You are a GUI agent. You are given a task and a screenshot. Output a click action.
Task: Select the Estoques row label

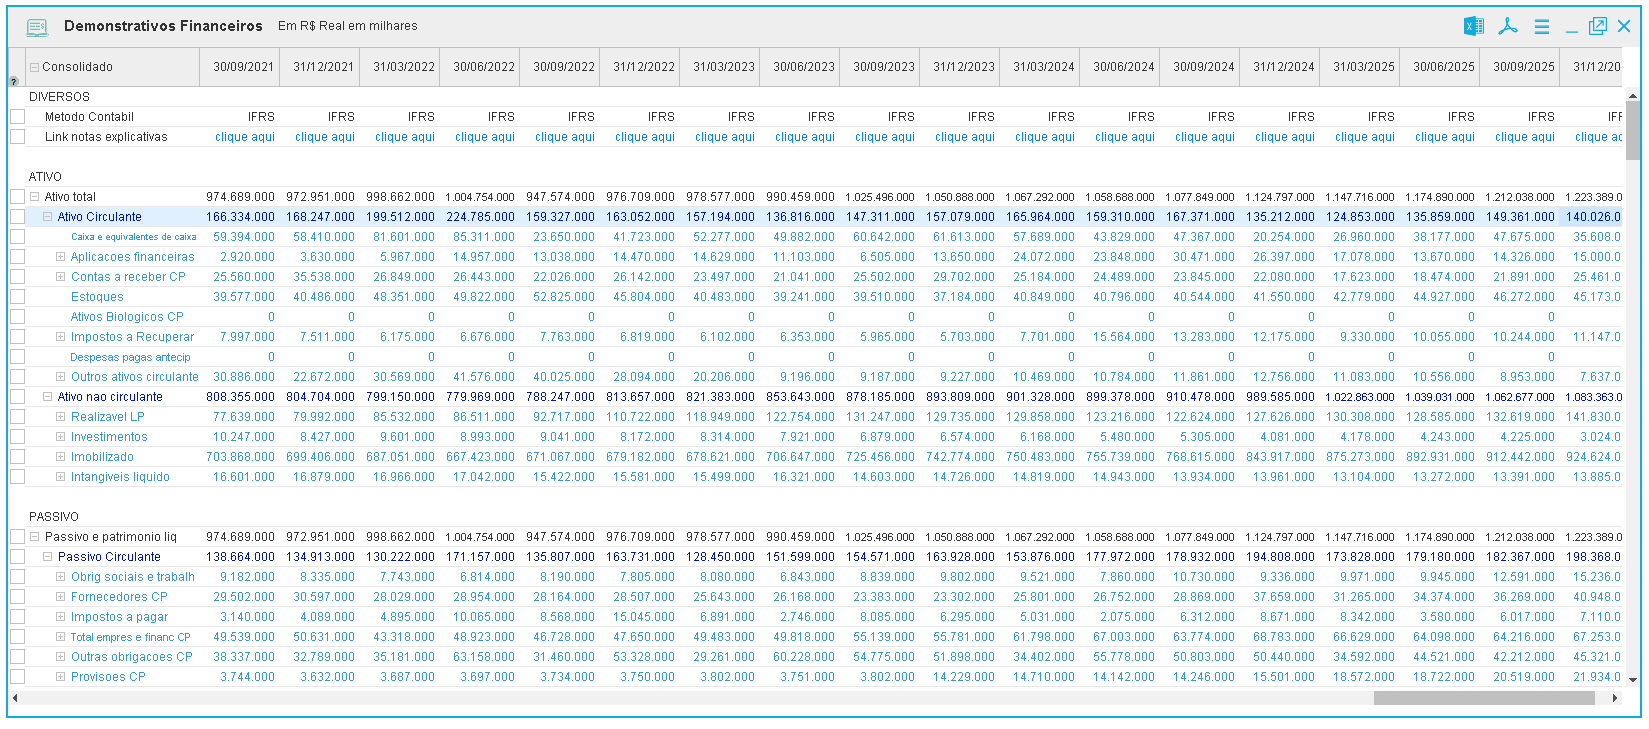click(97, 297)
